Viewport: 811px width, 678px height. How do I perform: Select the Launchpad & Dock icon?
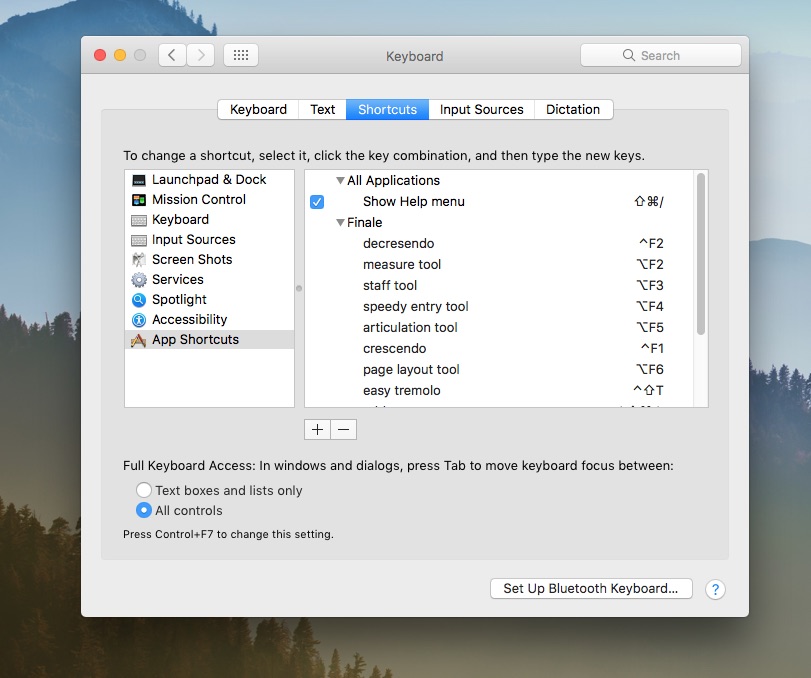click(x=139, y=180)
